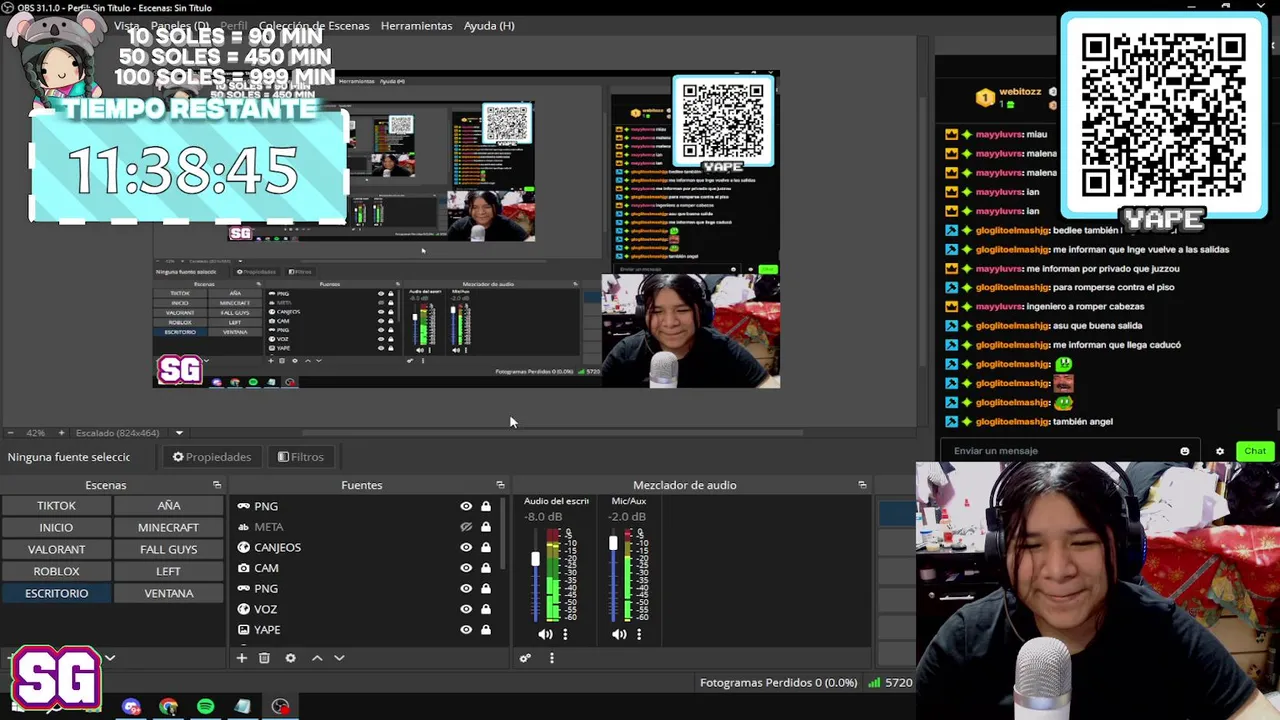
Task: Click the webitozz username in chat header
Action: [x=1018, y=92]
